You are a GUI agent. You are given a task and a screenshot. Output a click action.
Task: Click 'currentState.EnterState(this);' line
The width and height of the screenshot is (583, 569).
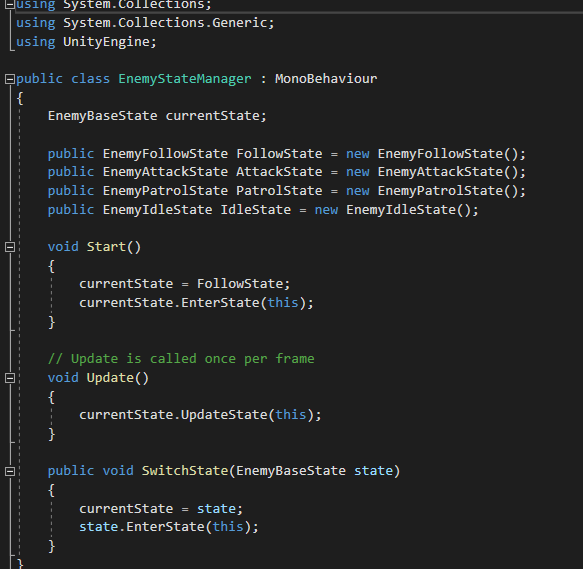pyautogui.click(x=196, y=303)
